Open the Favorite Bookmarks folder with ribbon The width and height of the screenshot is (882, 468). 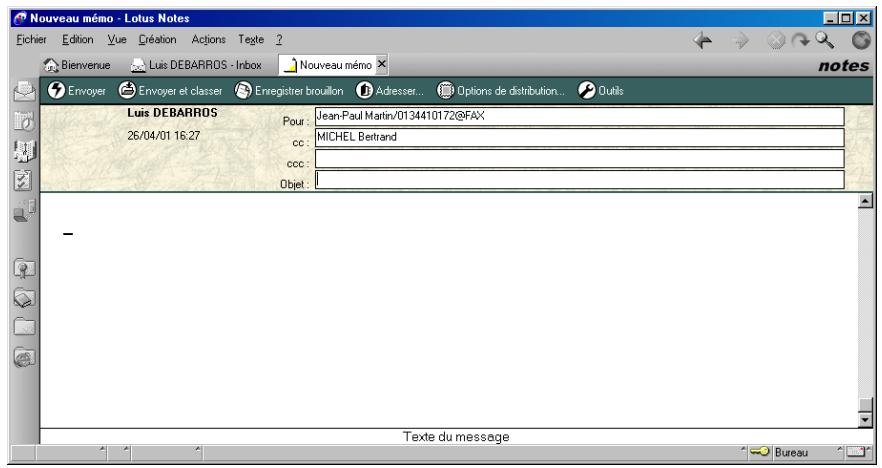point(24,268)
